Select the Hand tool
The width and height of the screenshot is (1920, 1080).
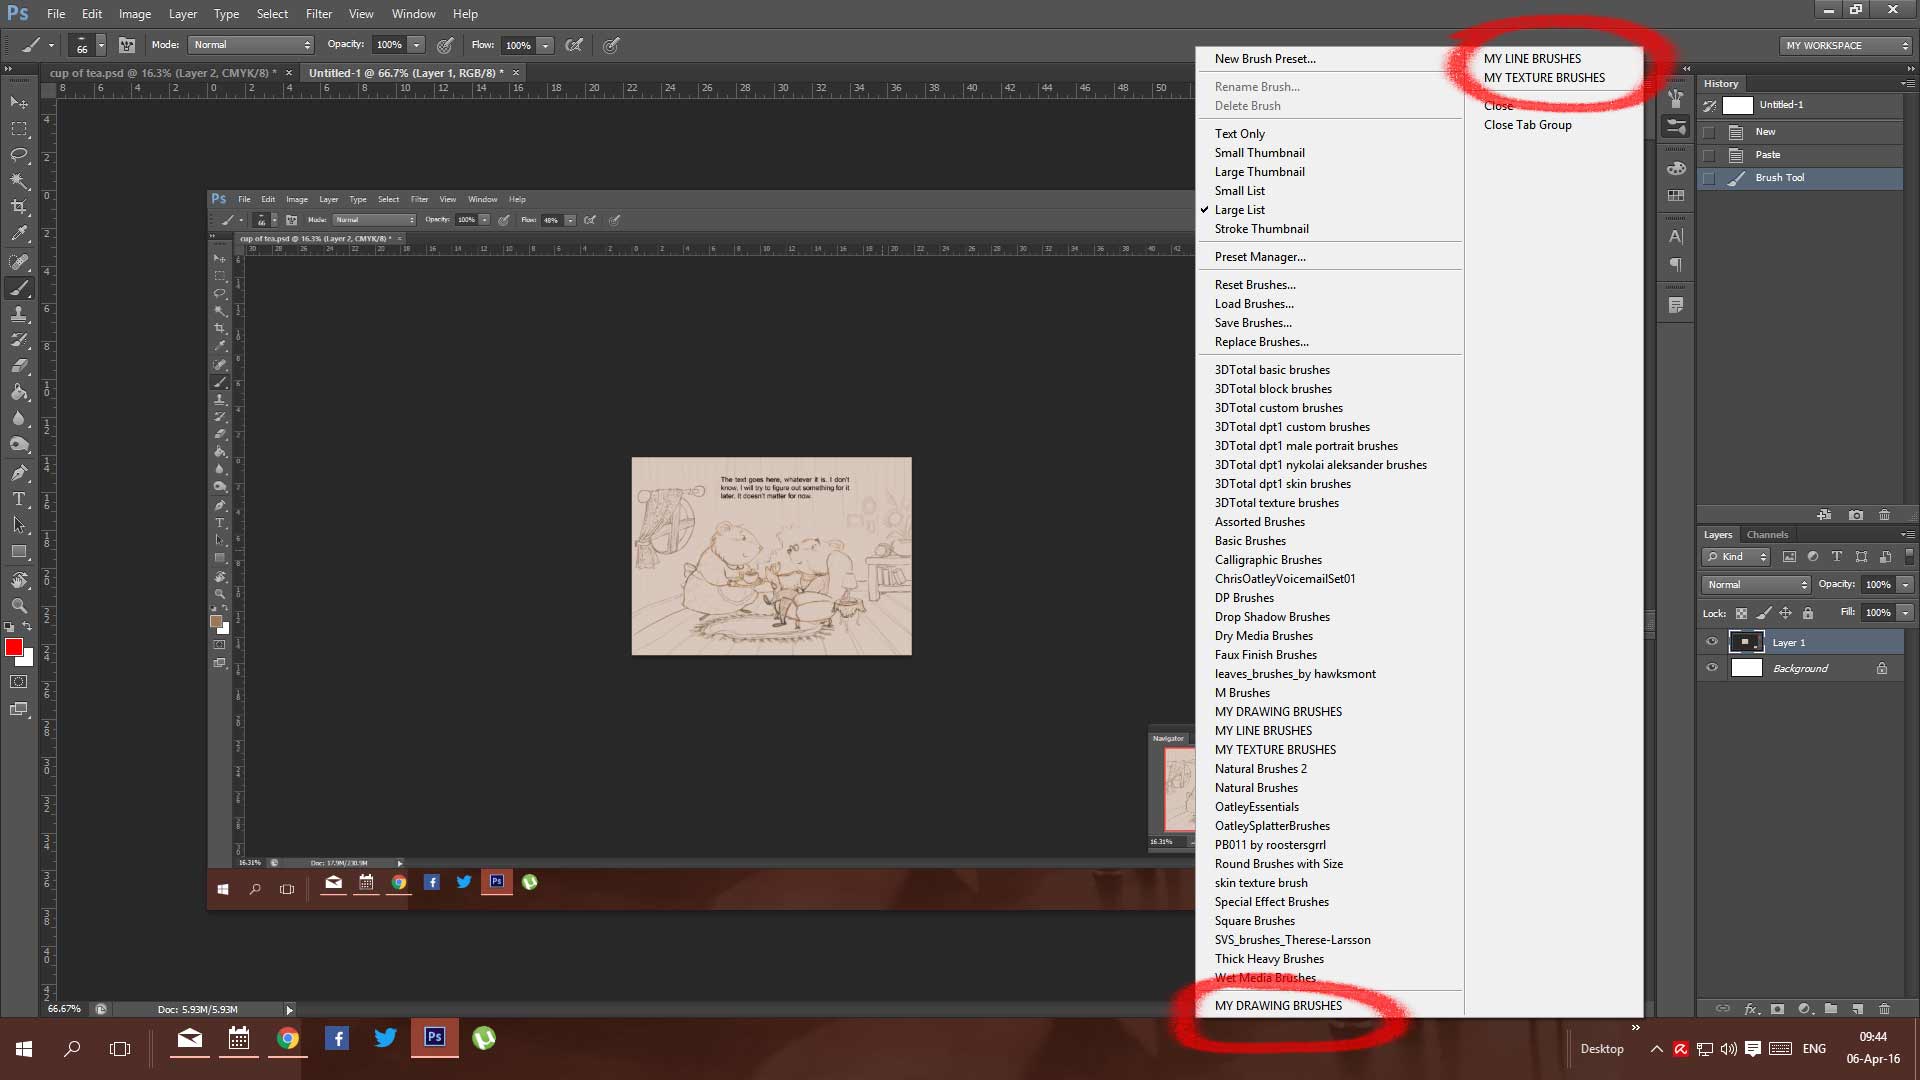(19, 580)
